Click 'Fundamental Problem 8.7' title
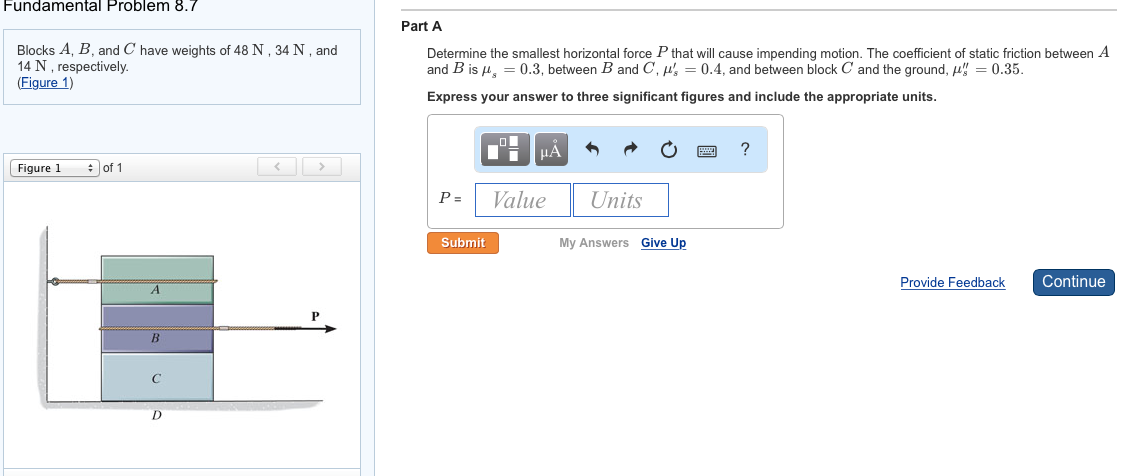Viewport: 1123px width, 476px height. click(x=100, y=6)
